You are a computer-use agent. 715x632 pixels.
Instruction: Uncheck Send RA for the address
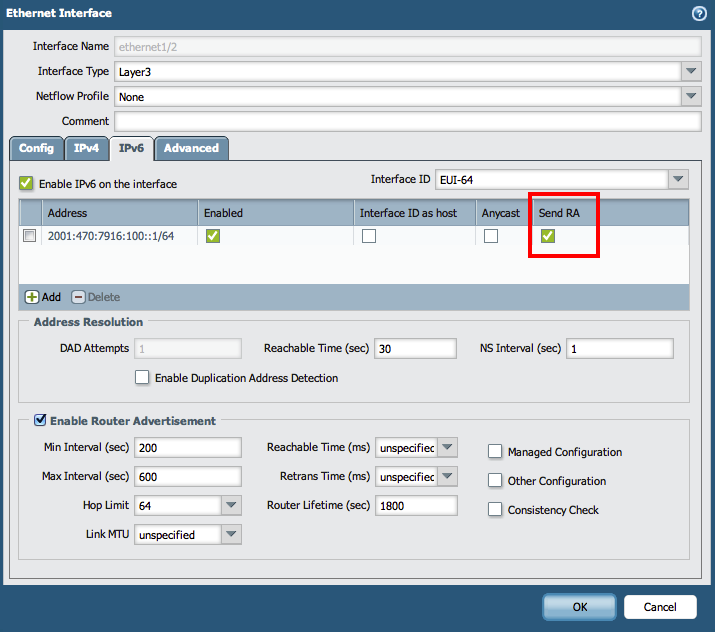tap(547, 236)
